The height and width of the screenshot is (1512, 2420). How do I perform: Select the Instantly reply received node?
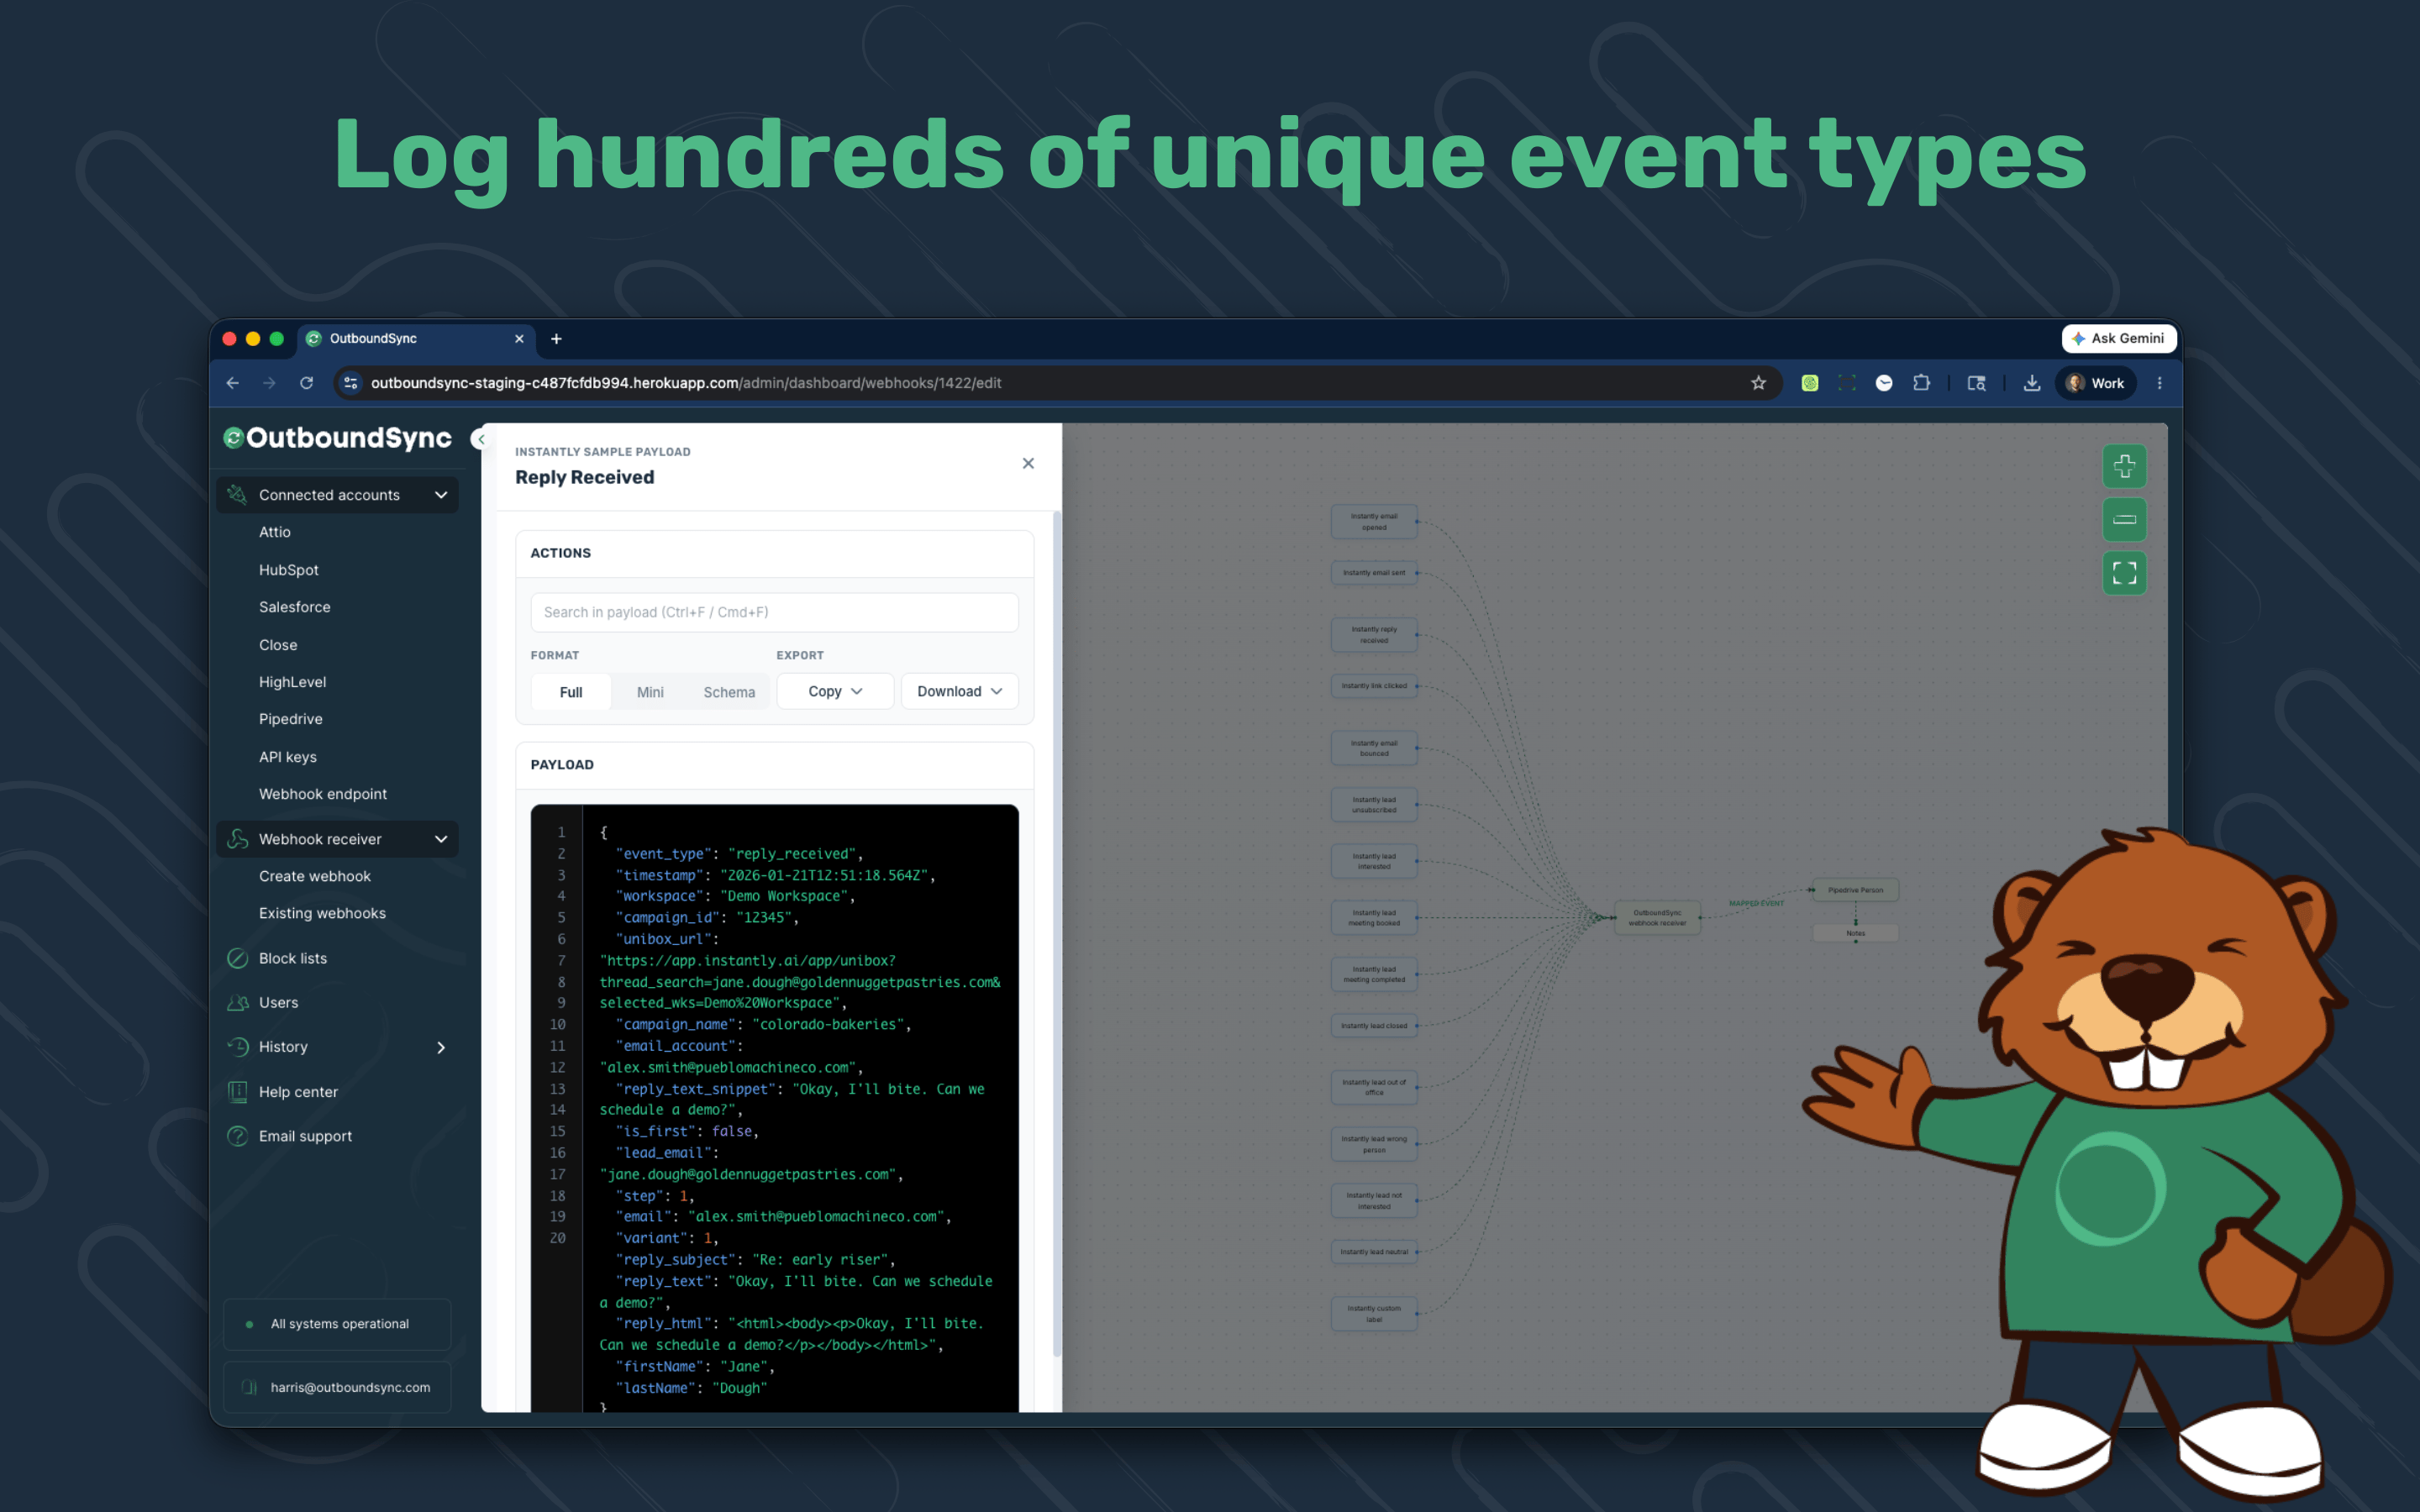point(1374,635)
